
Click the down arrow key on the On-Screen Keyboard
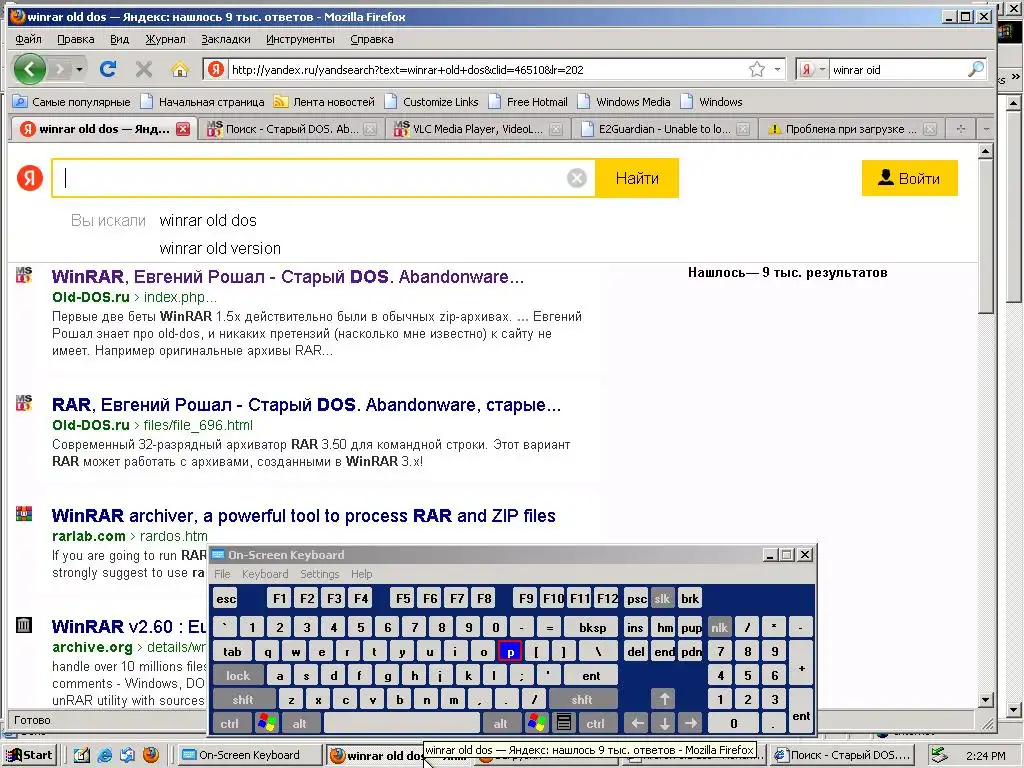(664, 723)
